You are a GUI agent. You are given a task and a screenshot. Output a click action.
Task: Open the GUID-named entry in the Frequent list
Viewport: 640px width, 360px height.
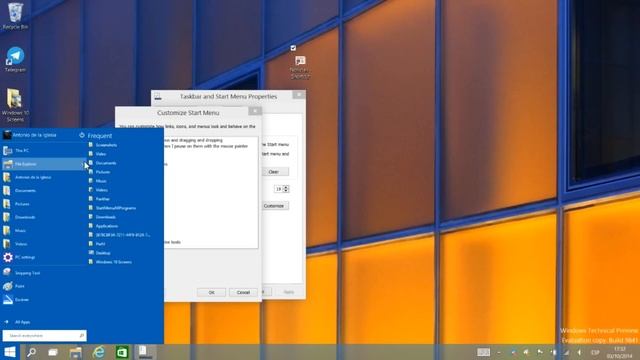pyautogui.click(x=124, y=235)
